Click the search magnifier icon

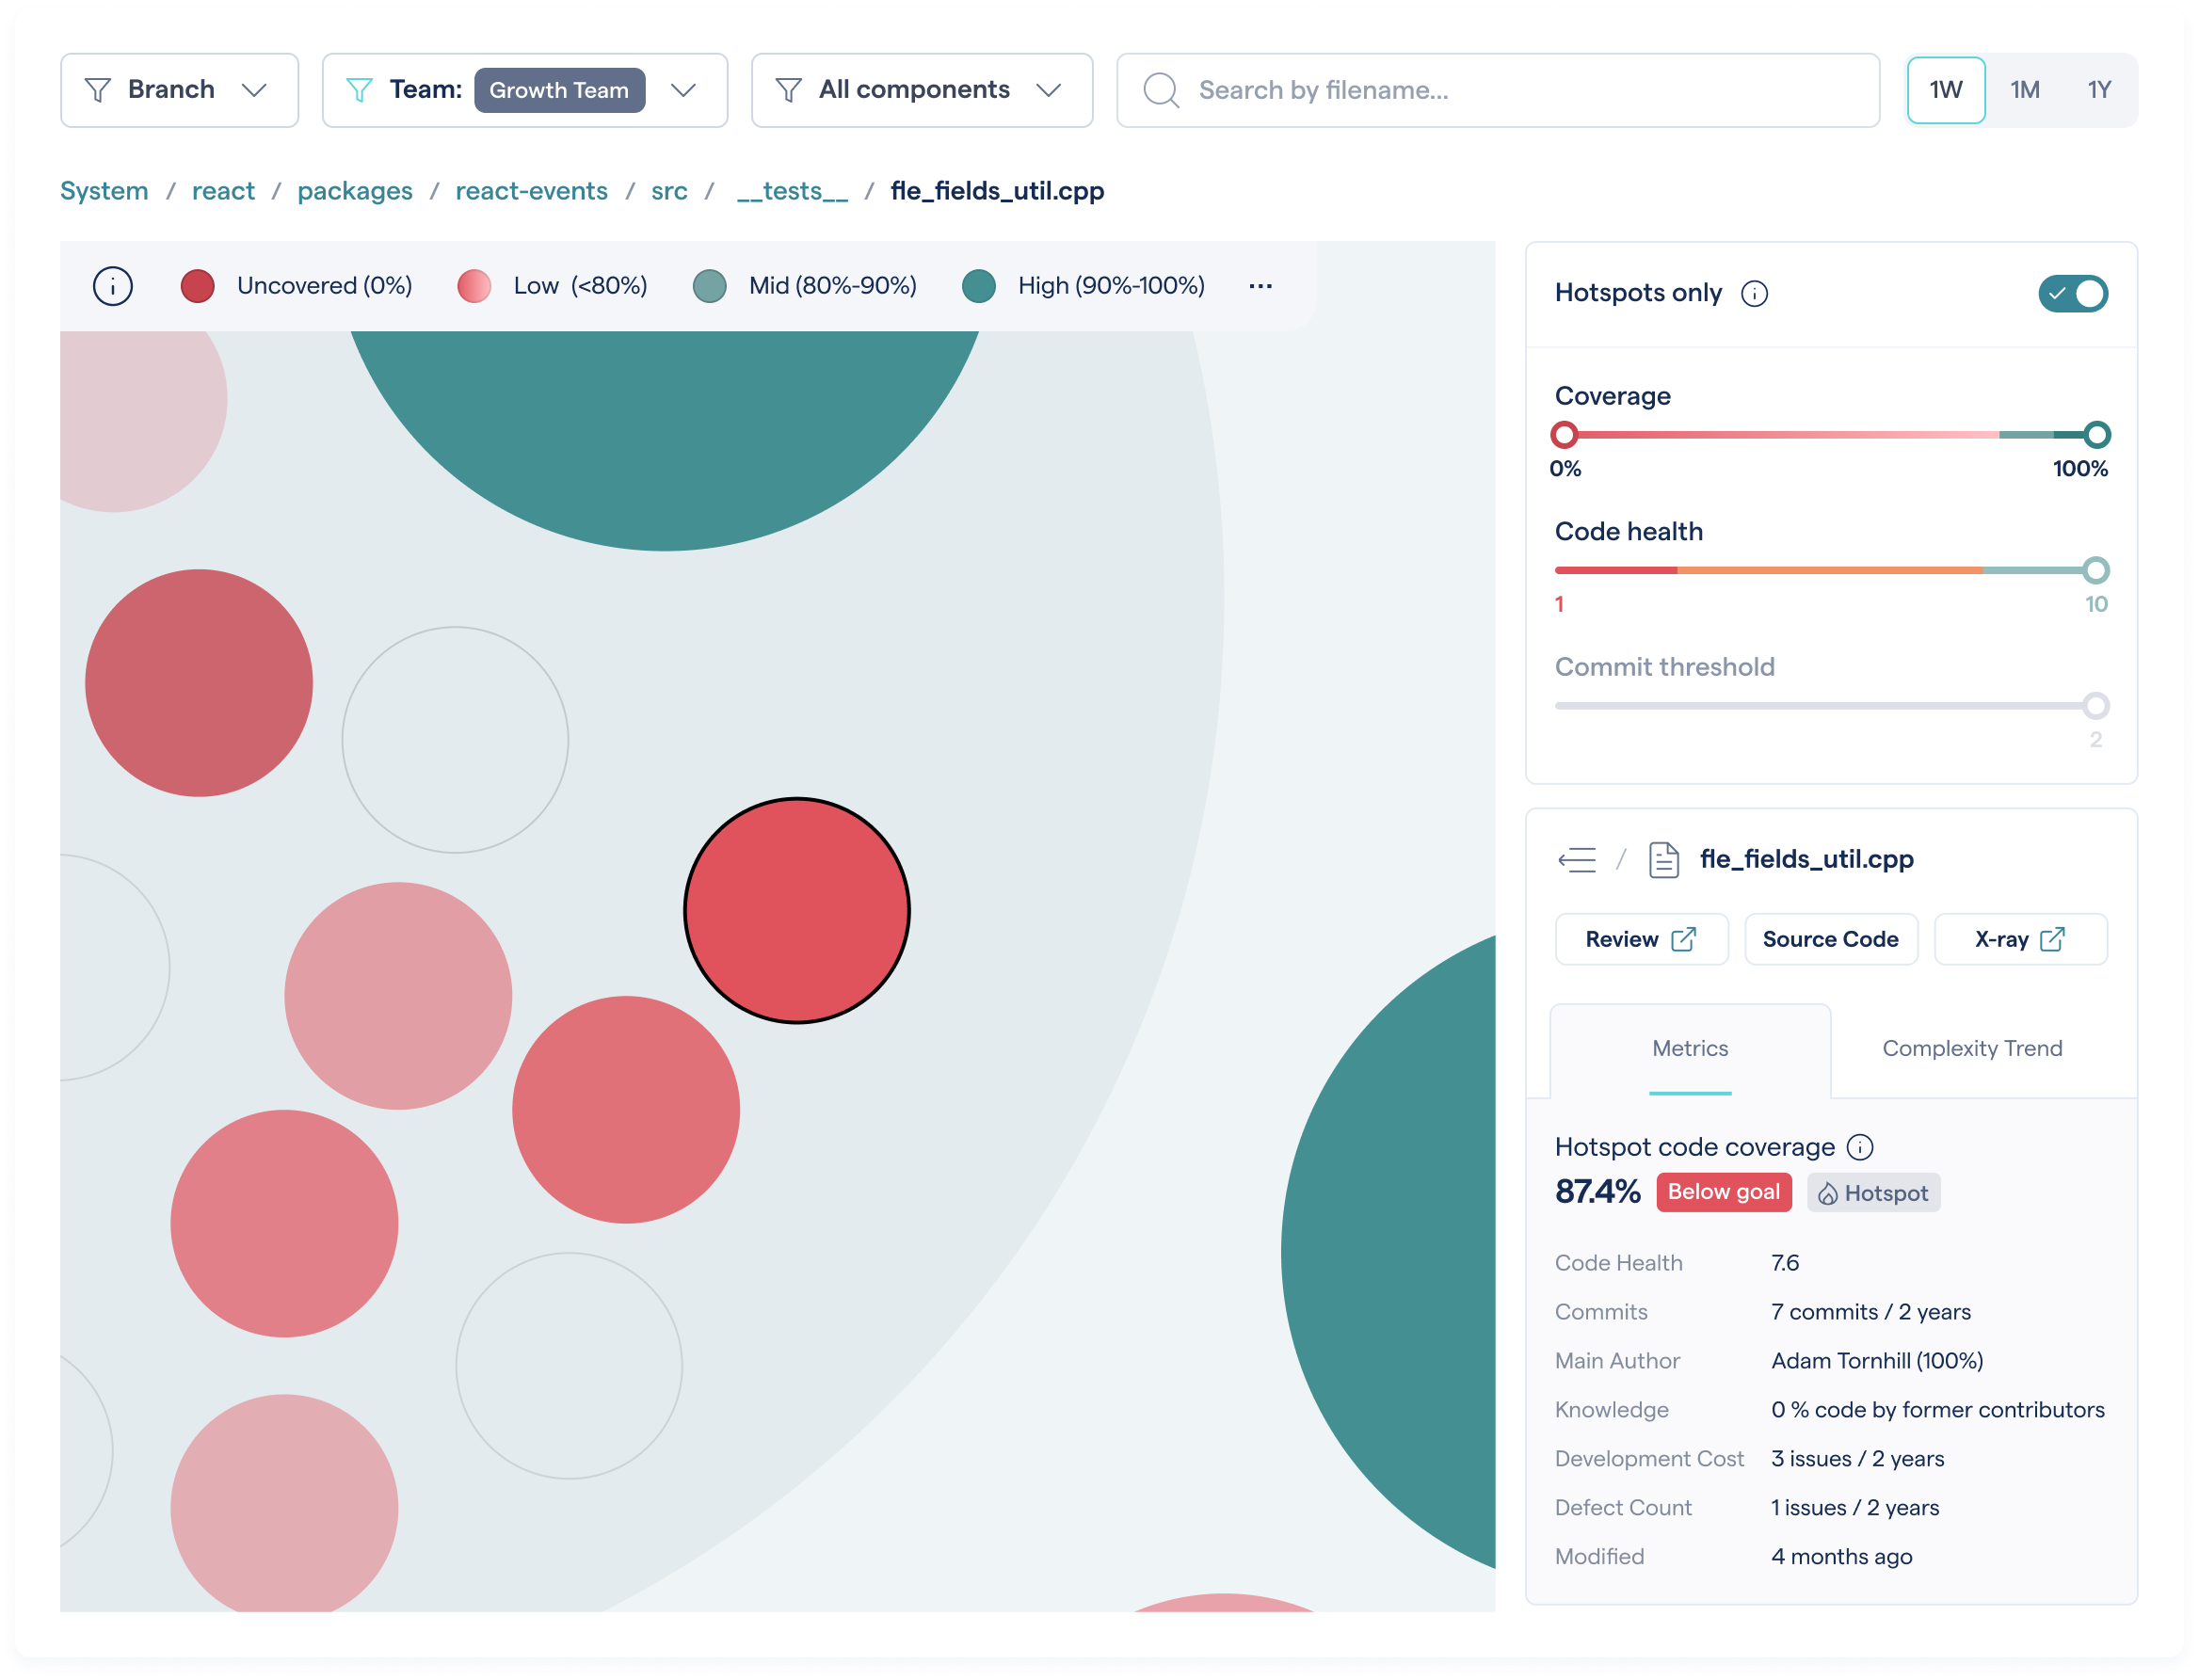point(1160,90)
